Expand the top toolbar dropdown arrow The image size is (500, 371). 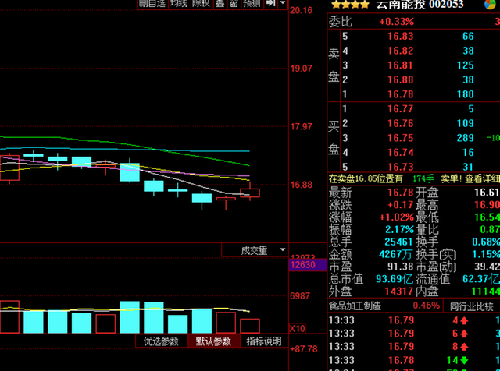tap(283, 3)
